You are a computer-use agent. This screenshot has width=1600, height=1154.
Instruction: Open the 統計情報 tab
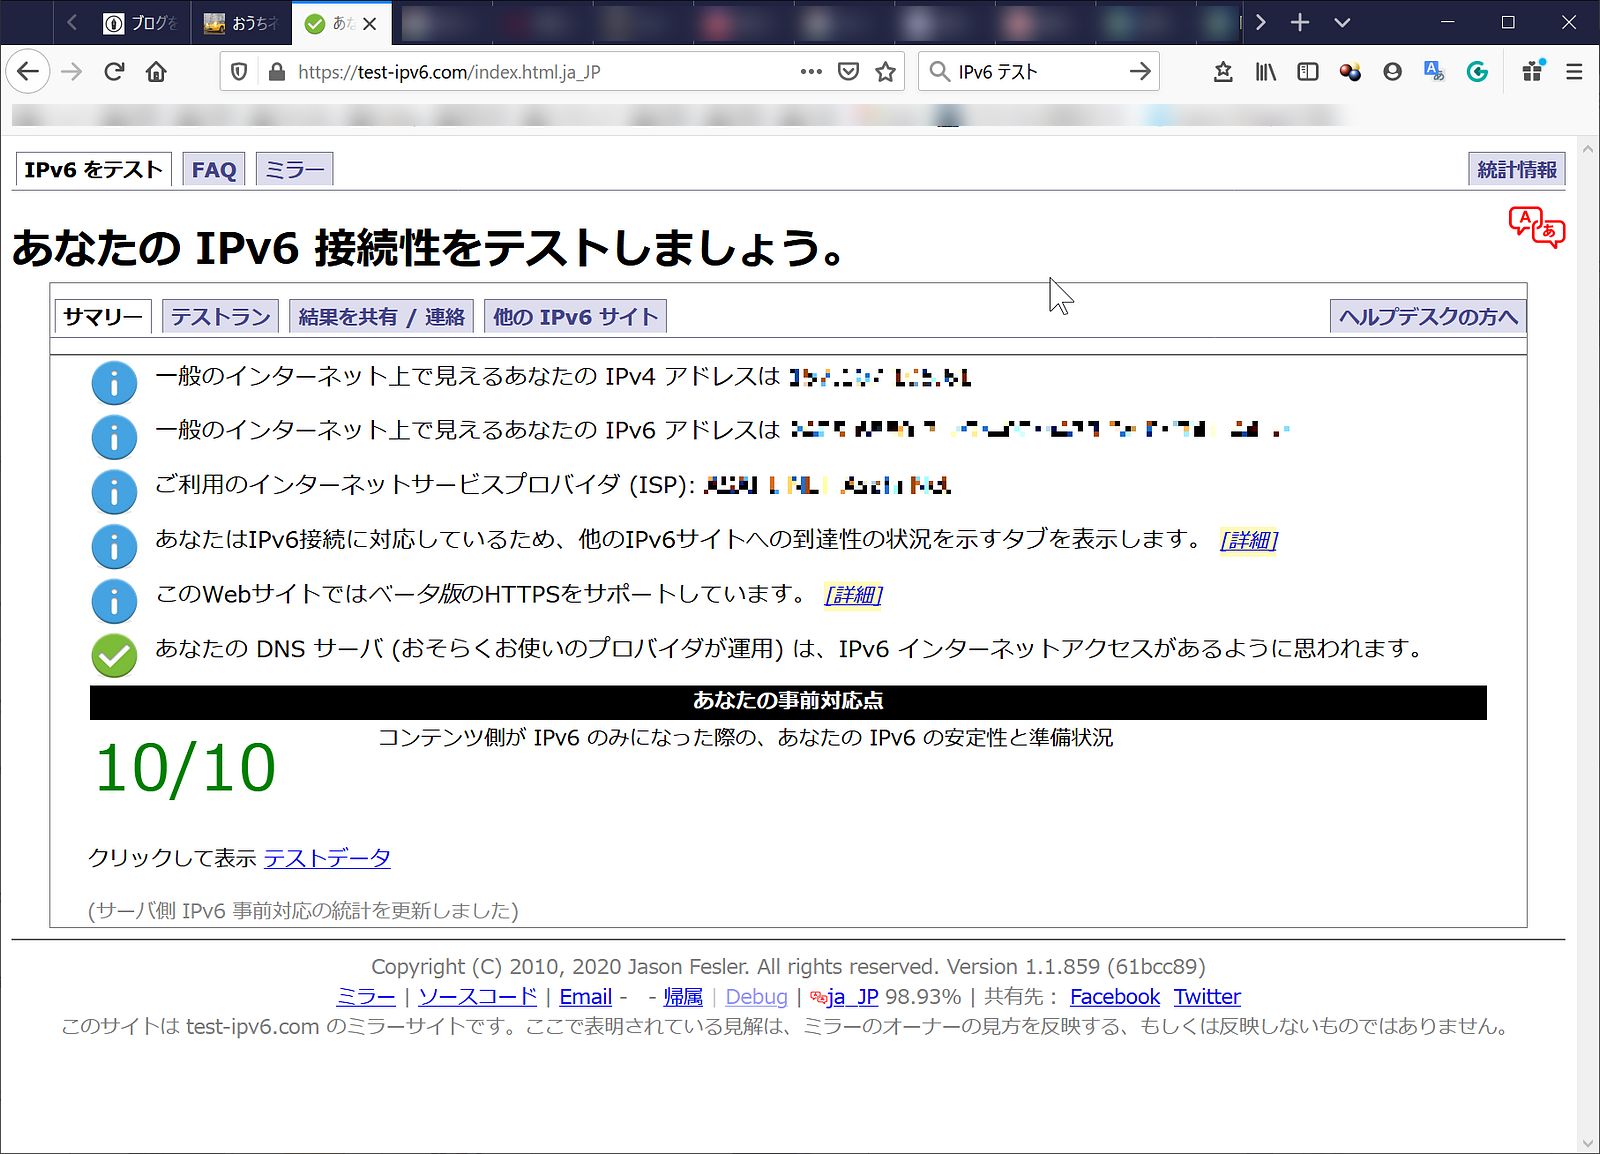1517,170
